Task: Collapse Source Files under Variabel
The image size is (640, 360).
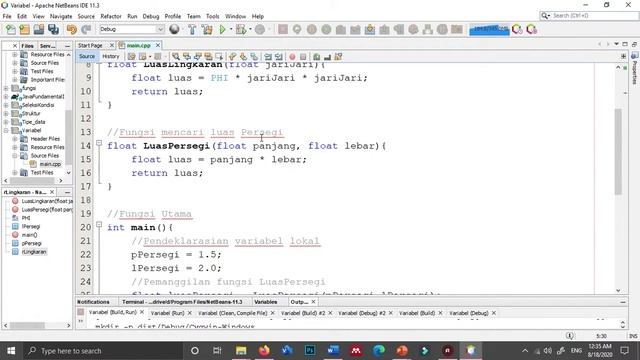Action: pos(14,156)
